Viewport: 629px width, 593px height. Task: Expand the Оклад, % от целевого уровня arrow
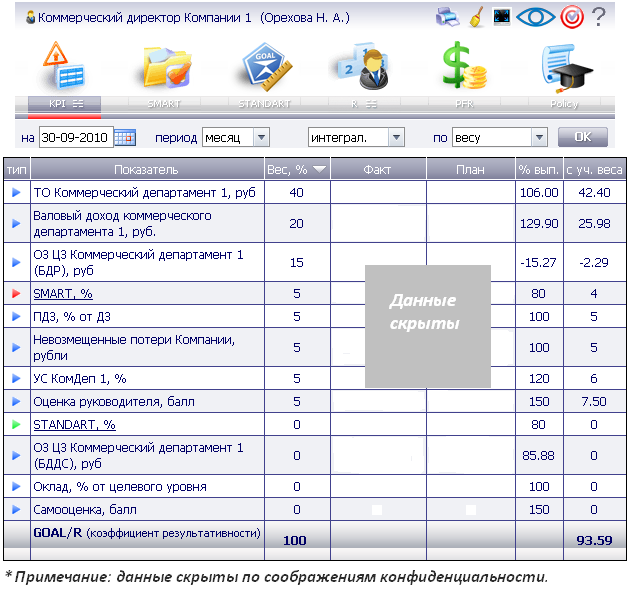coord(16,487)
